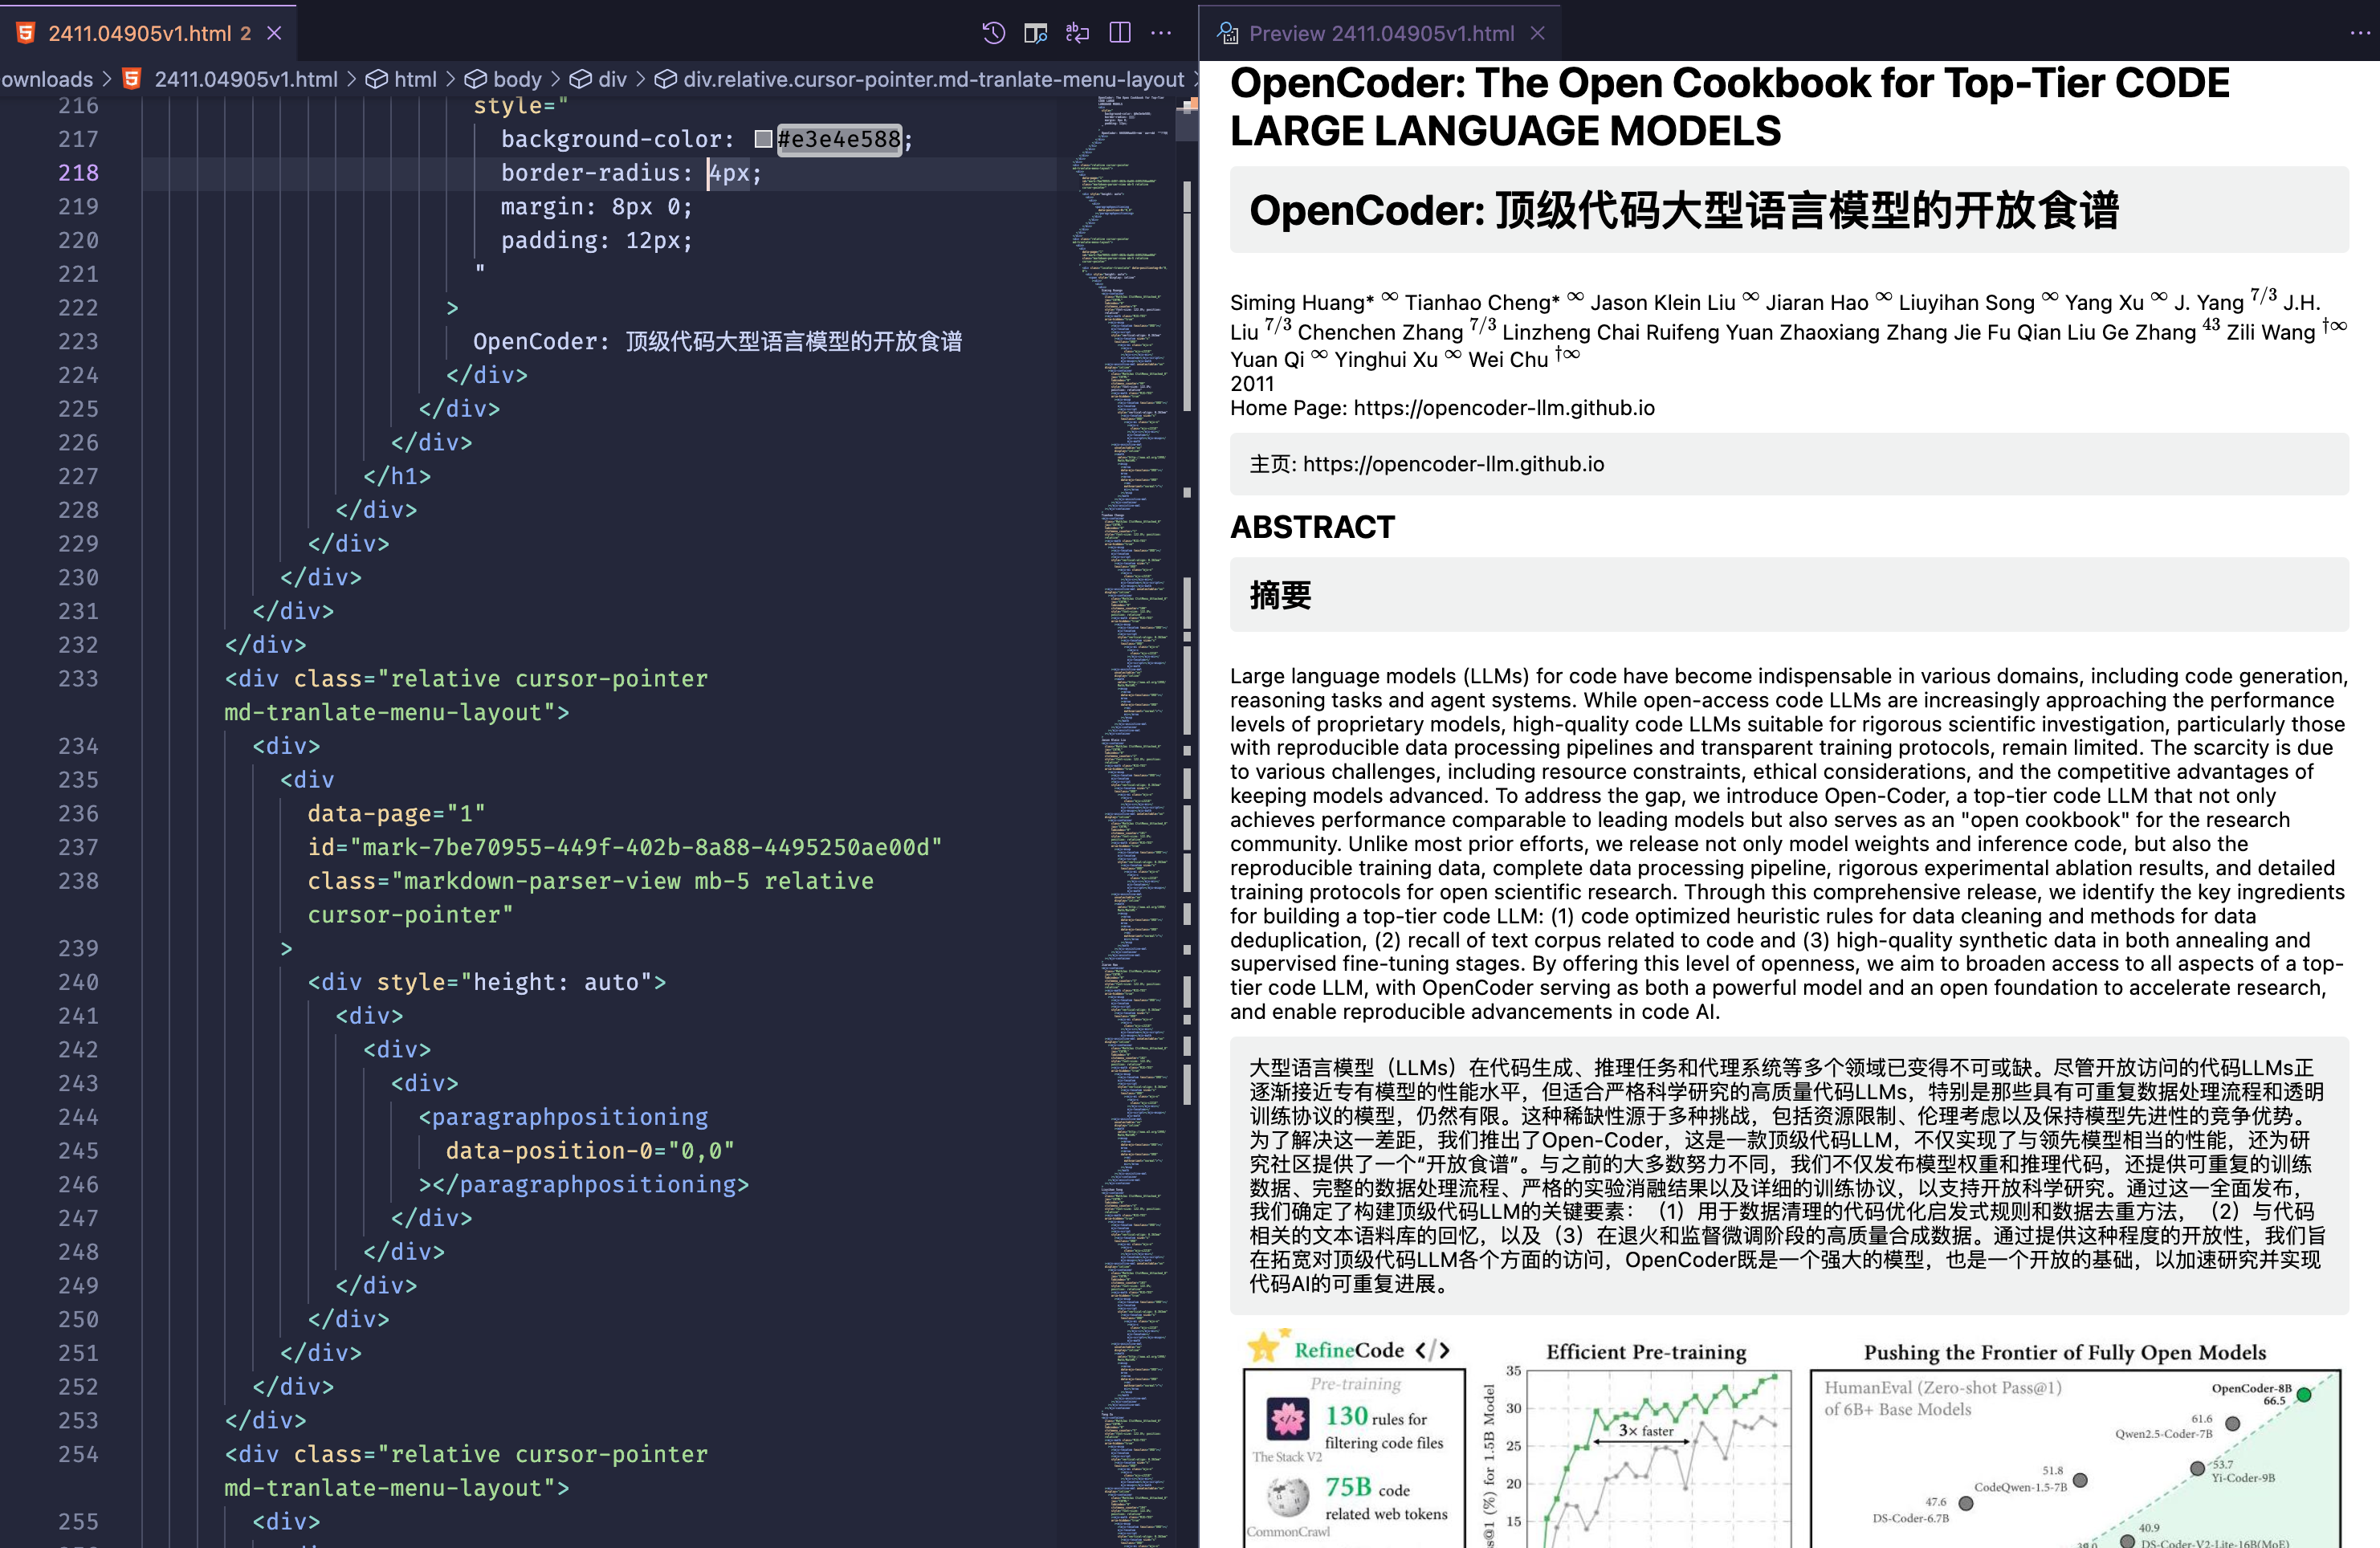Screen dimensions: 2380x1548
Task: Click the Efficient Pre-training chart
Action: tap(1640, 1444)
